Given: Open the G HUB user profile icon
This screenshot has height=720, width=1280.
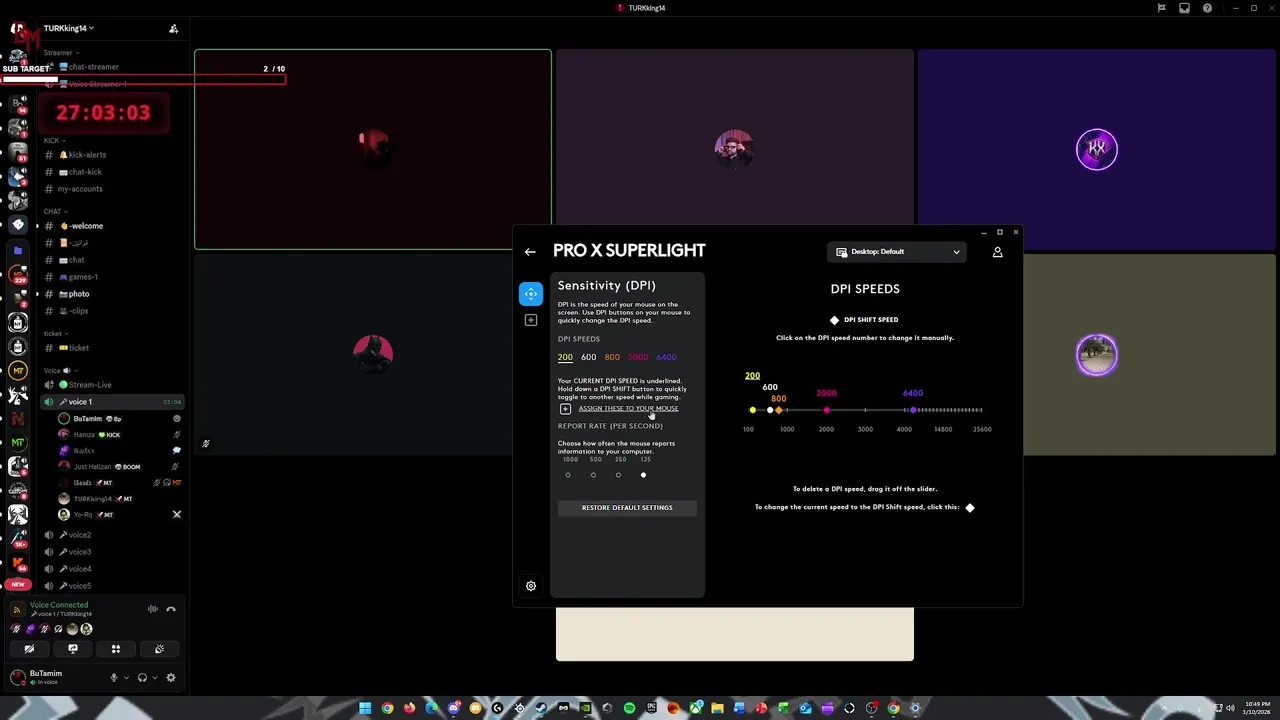Looking at the screenshot, I should pyautogui.click(x=997, y=252).
